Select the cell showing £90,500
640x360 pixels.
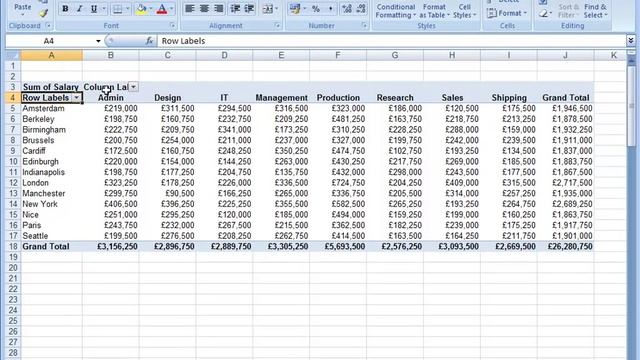click(167, 193)
